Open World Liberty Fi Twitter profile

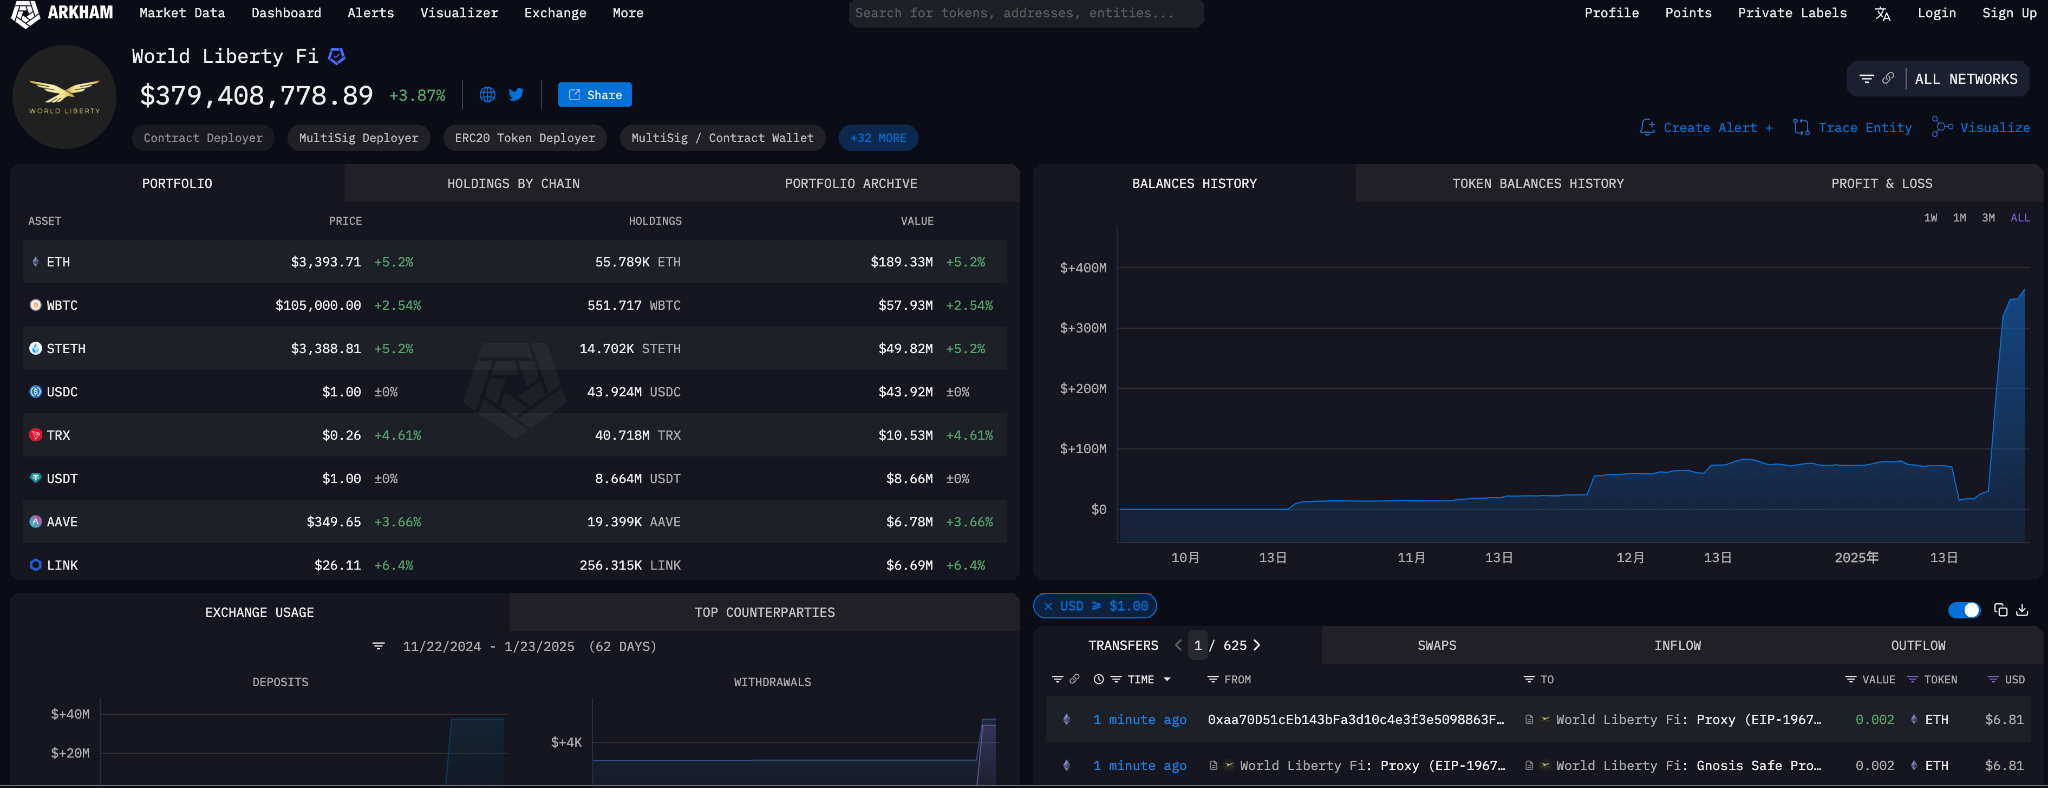coord(516,95)
